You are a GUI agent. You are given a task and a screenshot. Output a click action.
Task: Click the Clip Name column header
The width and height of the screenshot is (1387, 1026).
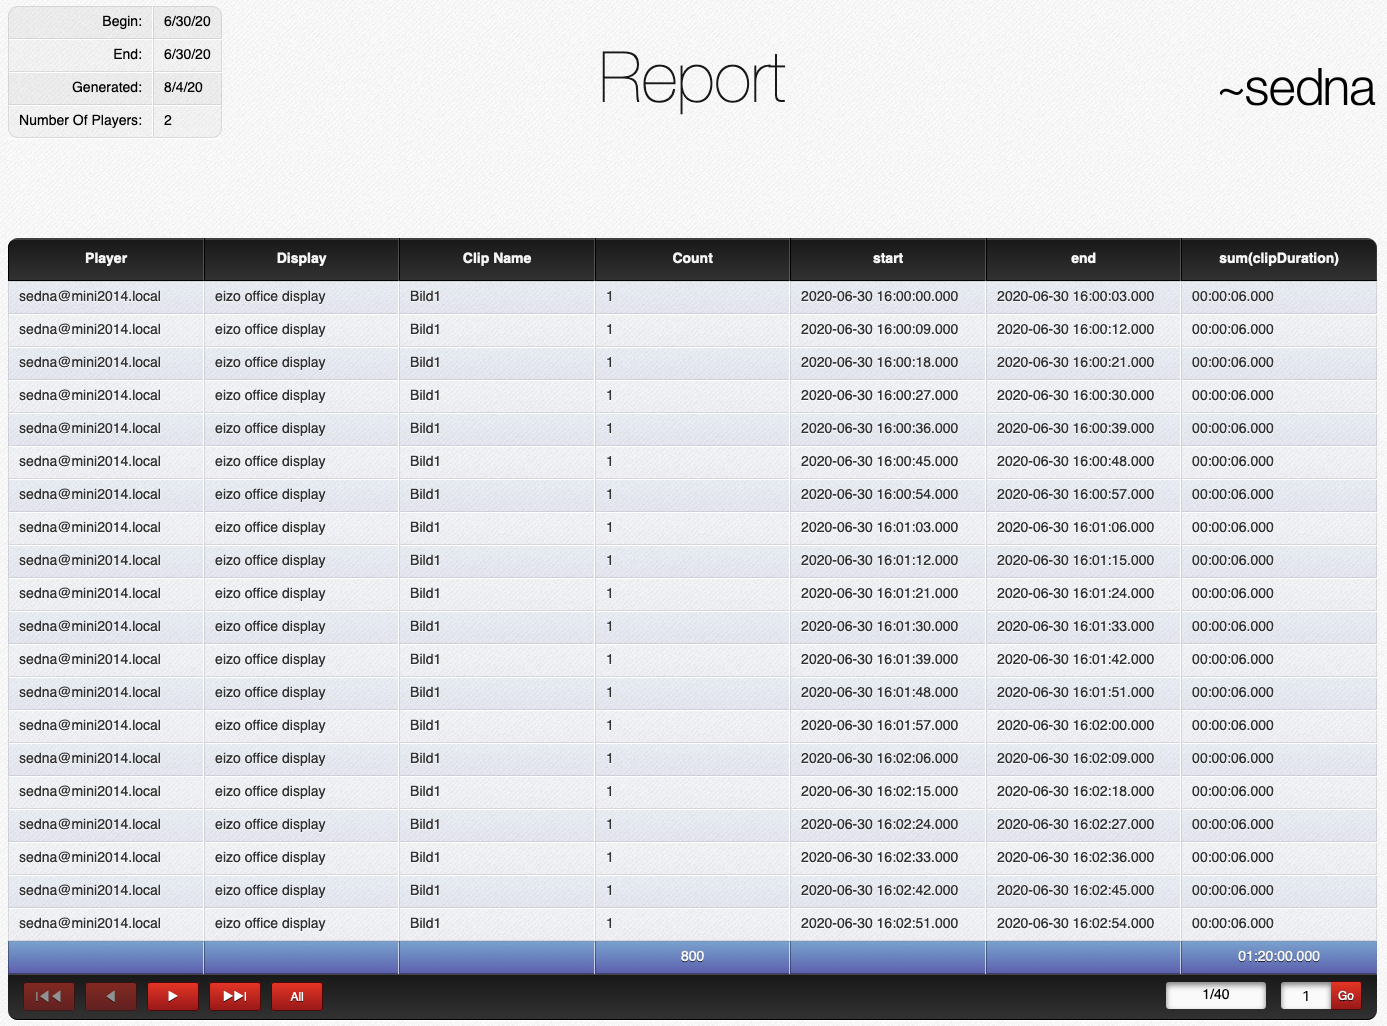click(496, 258)
